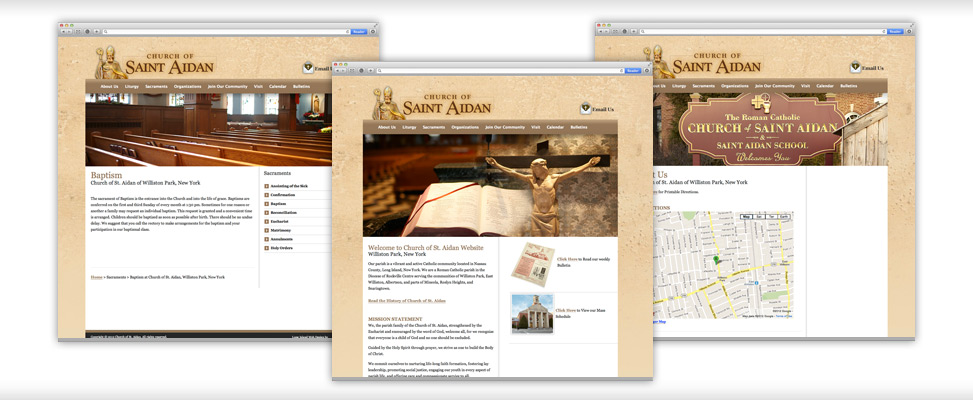The height and width of the screenshot is (400, 973).
Task: Open Join Our Community in left window
Action: [x=228, y=86]
